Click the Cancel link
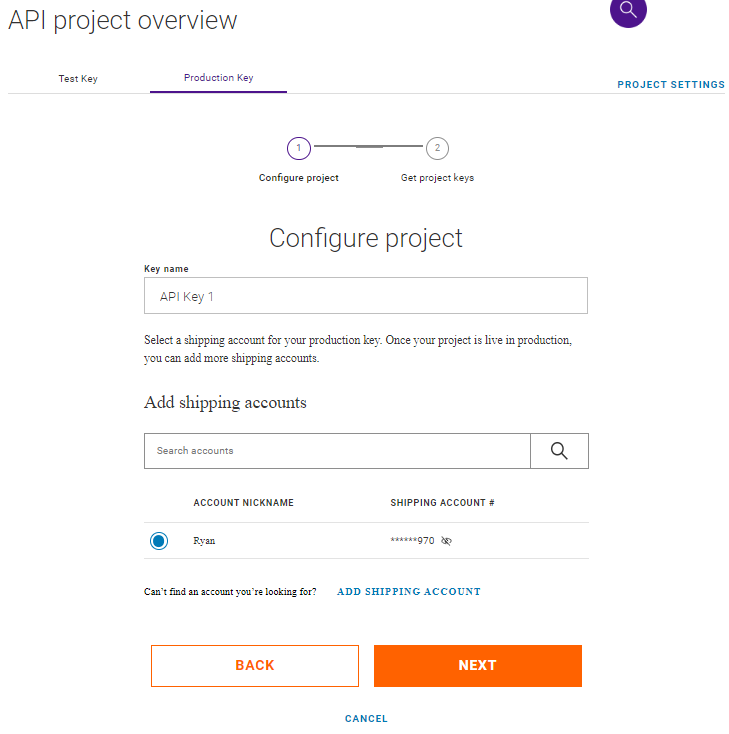 [x=366, y=719]
